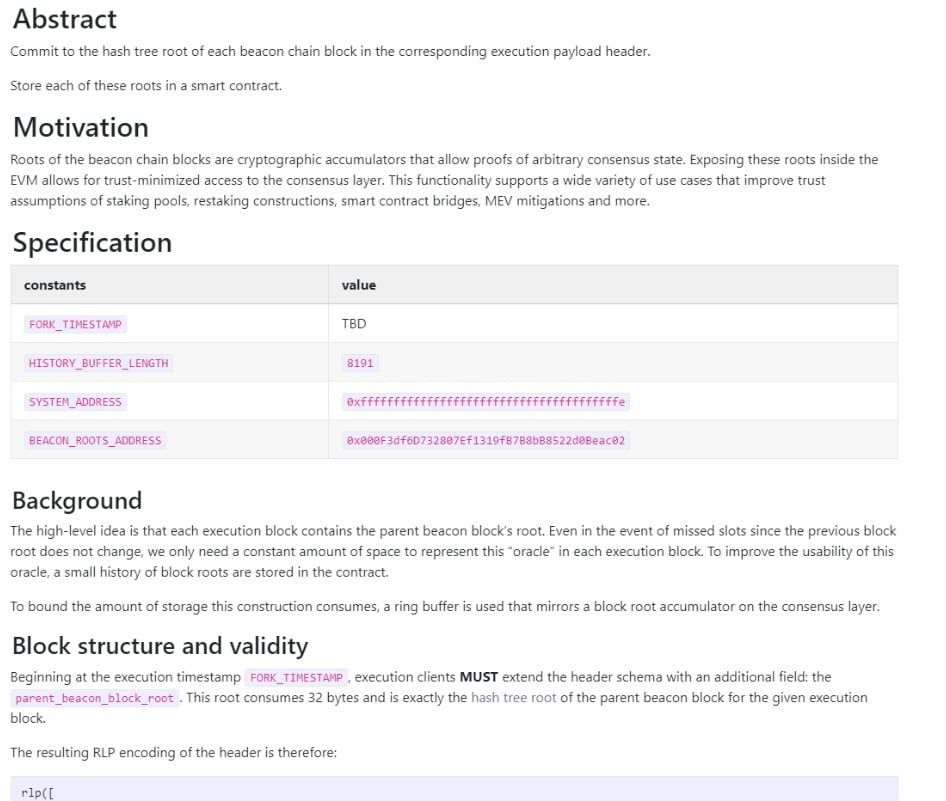This screenshot has height=801, width=946.
Task: Click HISTORY_BUFFER_LENGTH constant in table
Action: coord(98,363)
